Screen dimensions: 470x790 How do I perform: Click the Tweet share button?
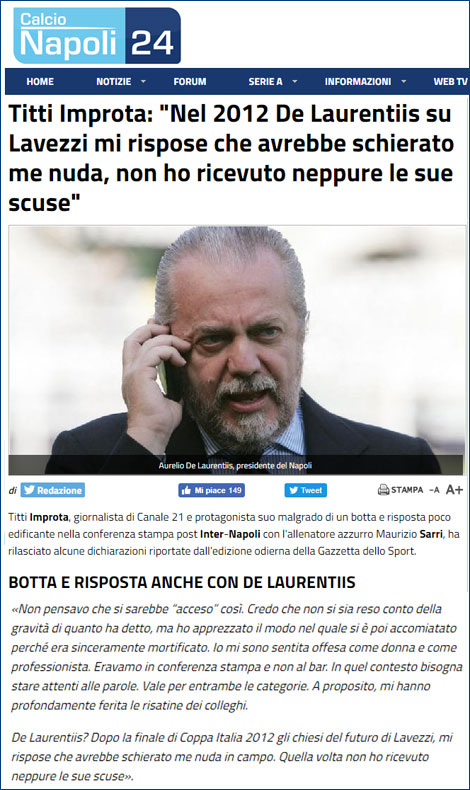pyautogui.click(x=306, y=490)
